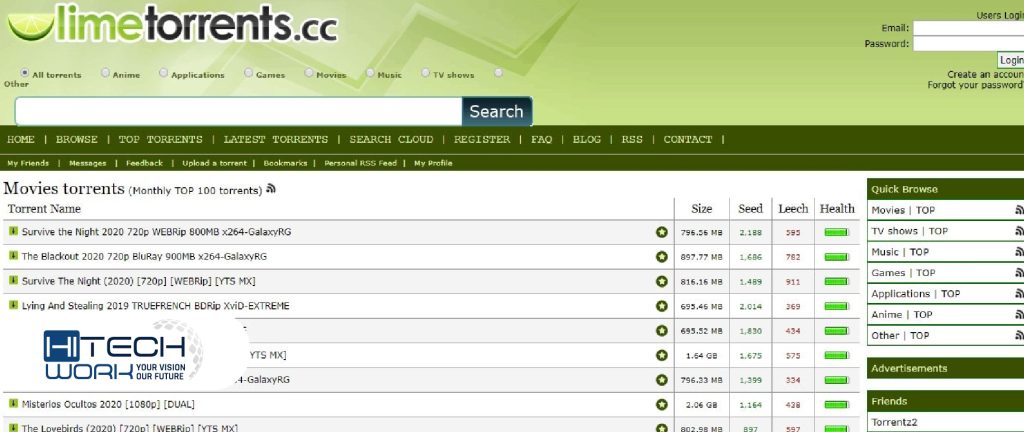Viewport: 1024px width, 432px height.
Task: Sort by the Size column header
Action: click(701, 209)
